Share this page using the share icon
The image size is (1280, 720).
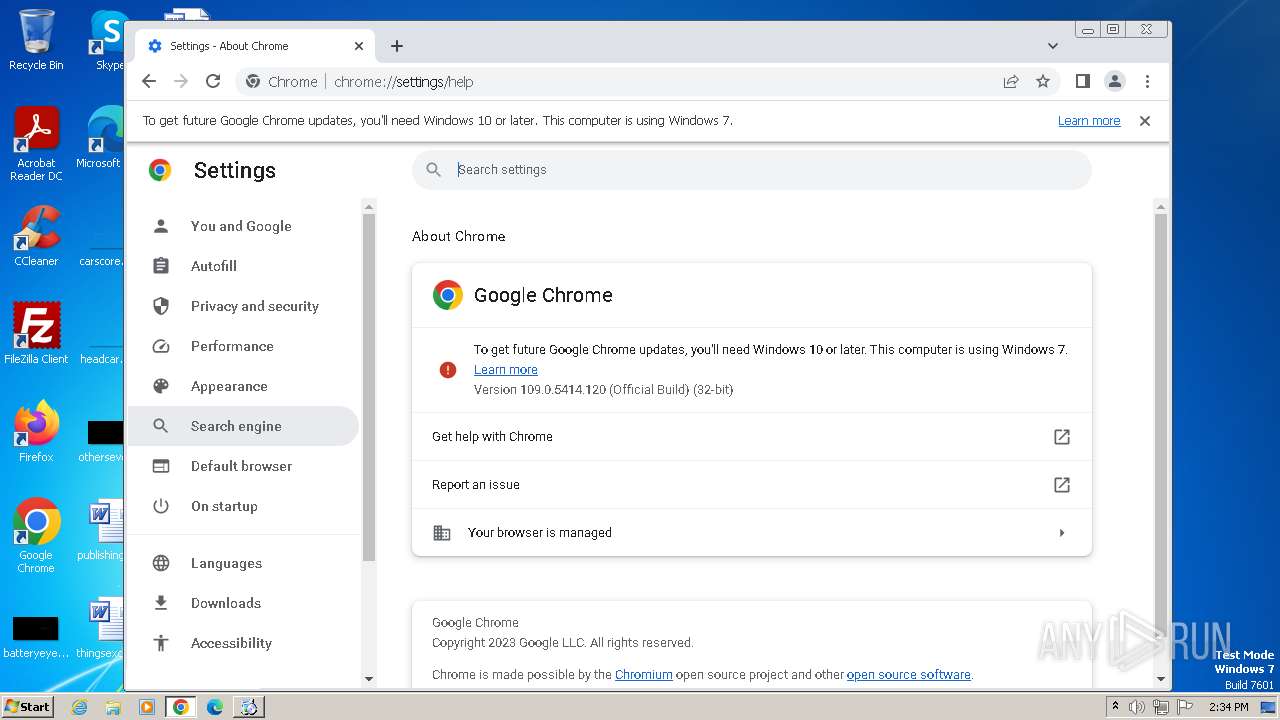[1011, 82]
